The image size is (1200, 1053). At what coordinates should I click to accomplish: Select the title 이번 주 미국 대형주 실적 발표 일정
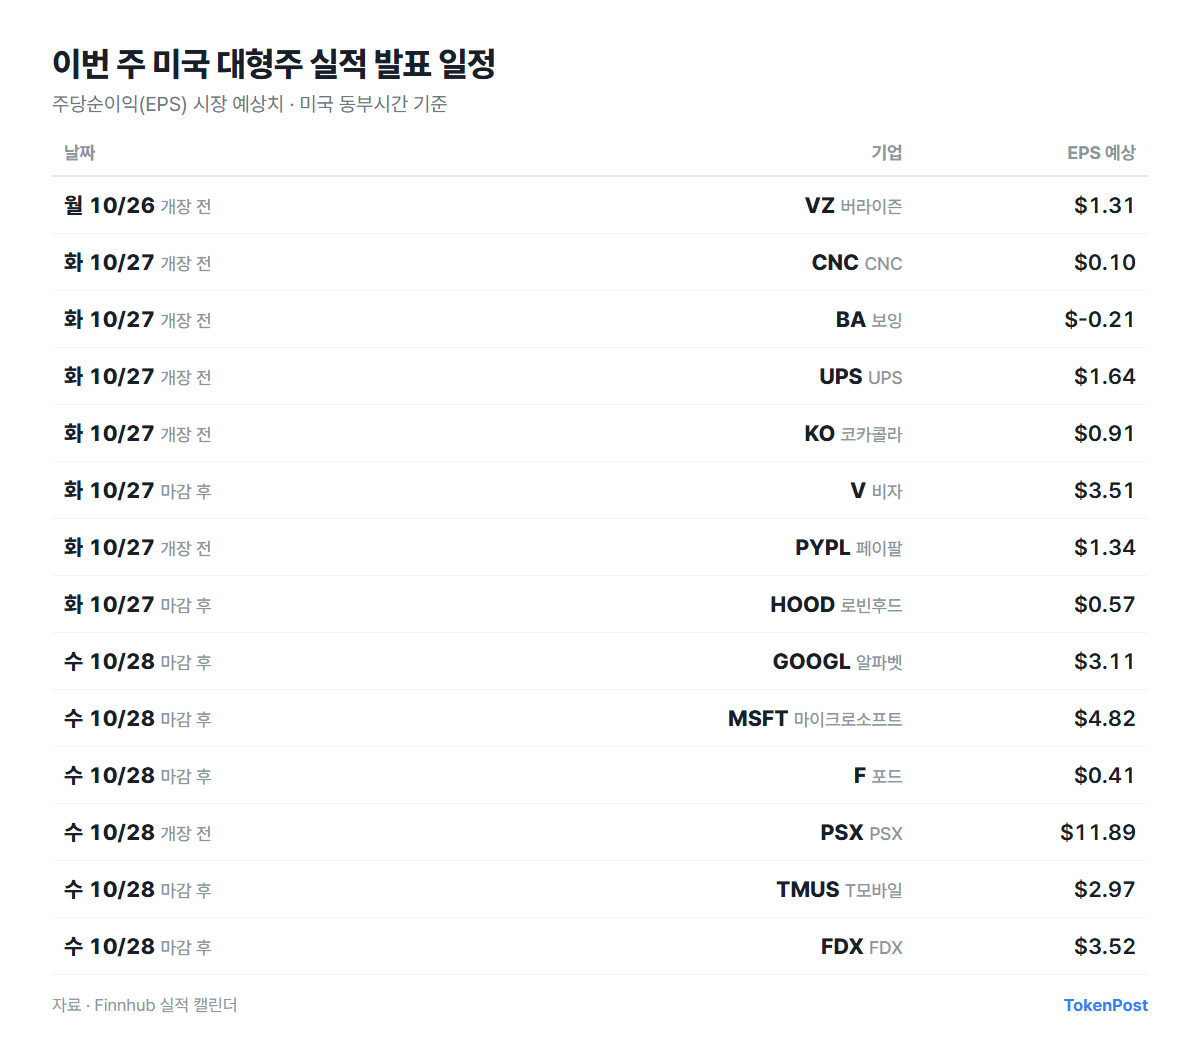point(274,64)
